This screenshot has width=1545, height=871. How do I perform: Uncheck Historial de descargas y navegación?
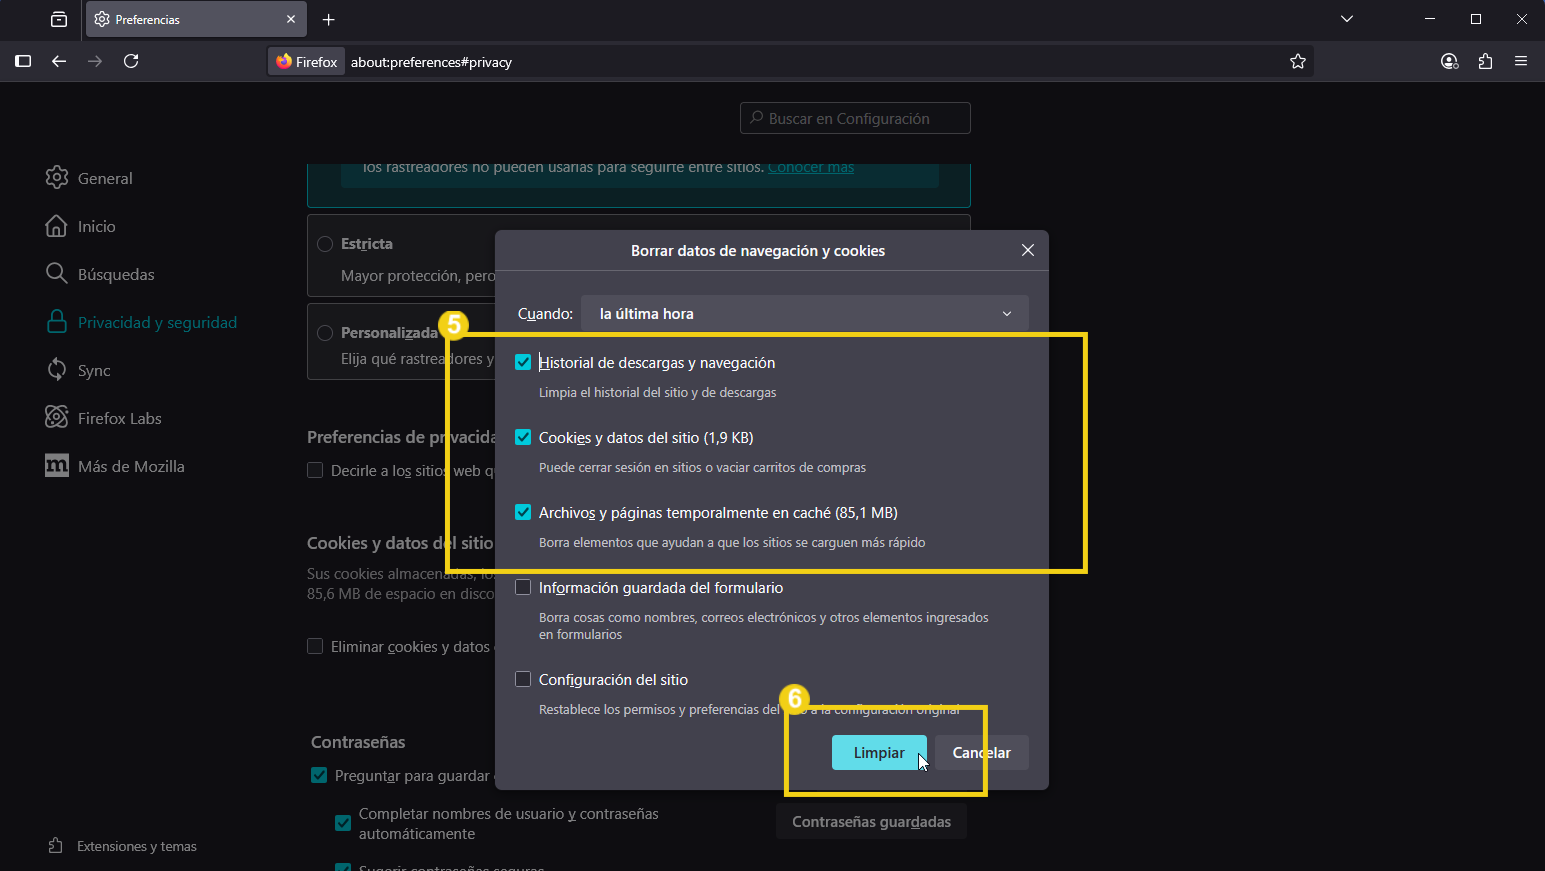coord(523,362)
